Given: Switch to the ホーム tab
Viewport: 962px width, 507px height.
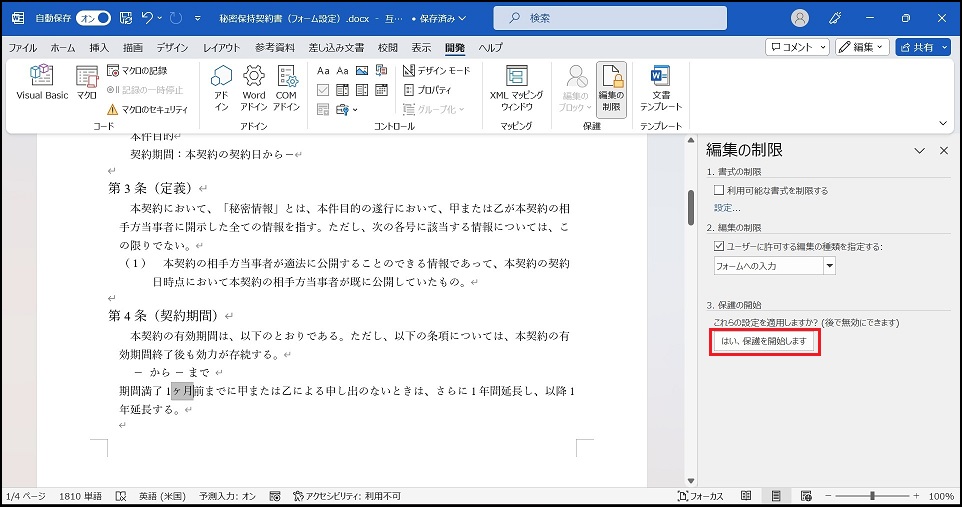Looking at the screenshot, I should [x=63, y=47].
